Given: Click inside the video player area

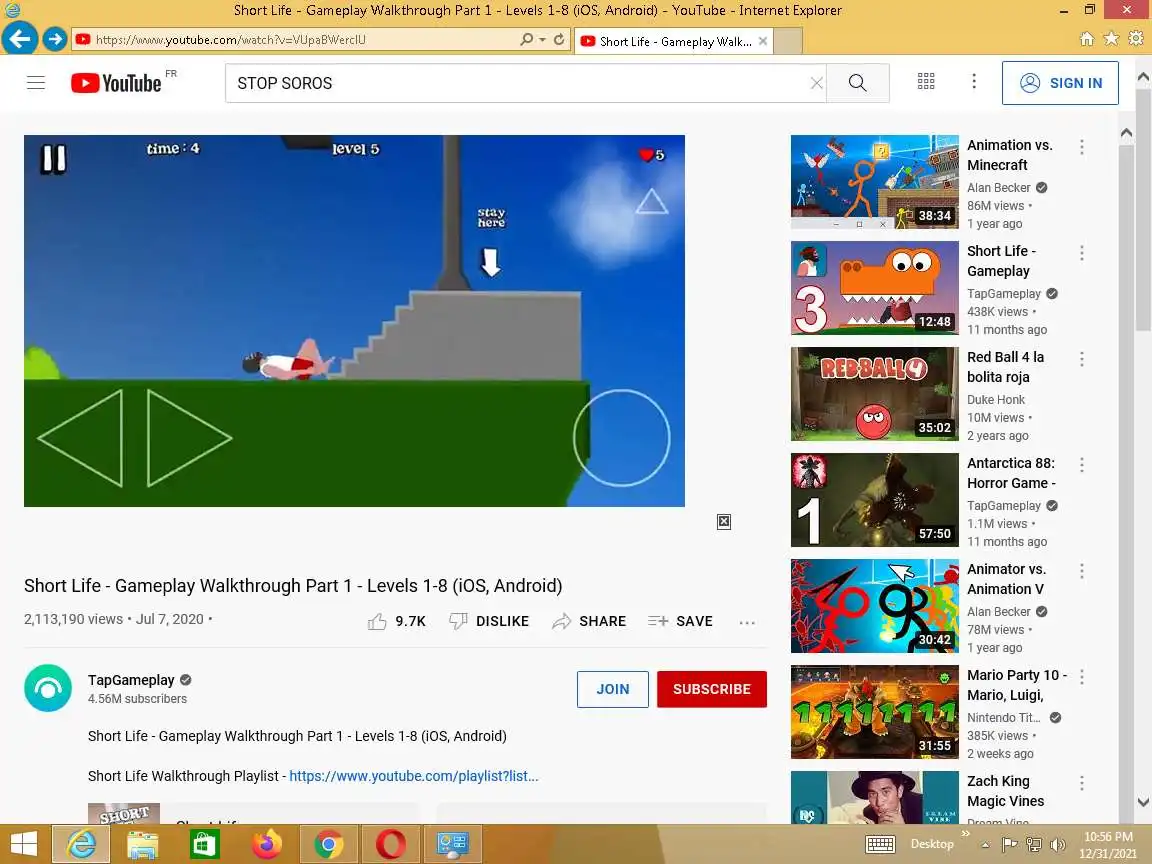Looking at the screenshot, I should pos(354,320).
